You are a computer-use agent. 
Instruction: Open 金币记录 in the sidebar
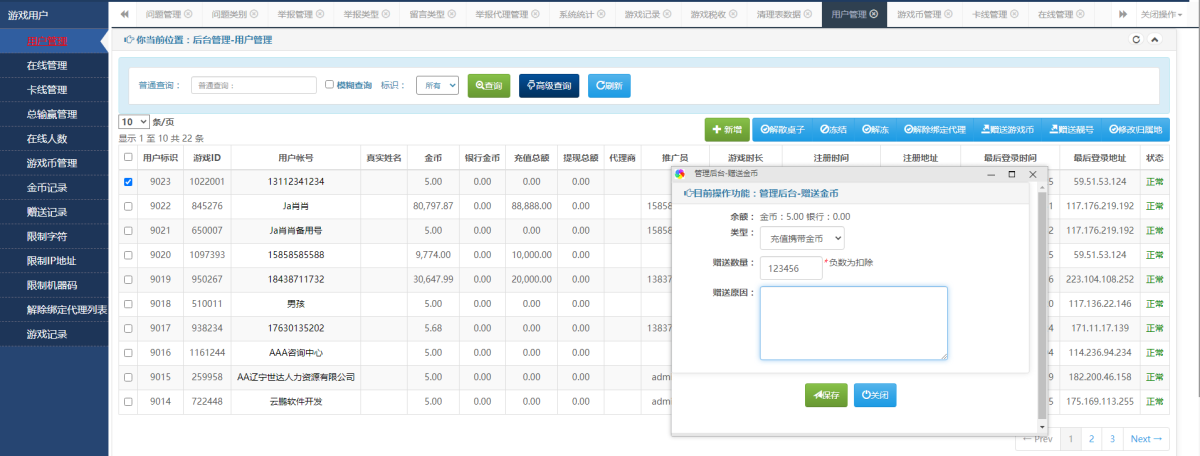click(54, 187)
